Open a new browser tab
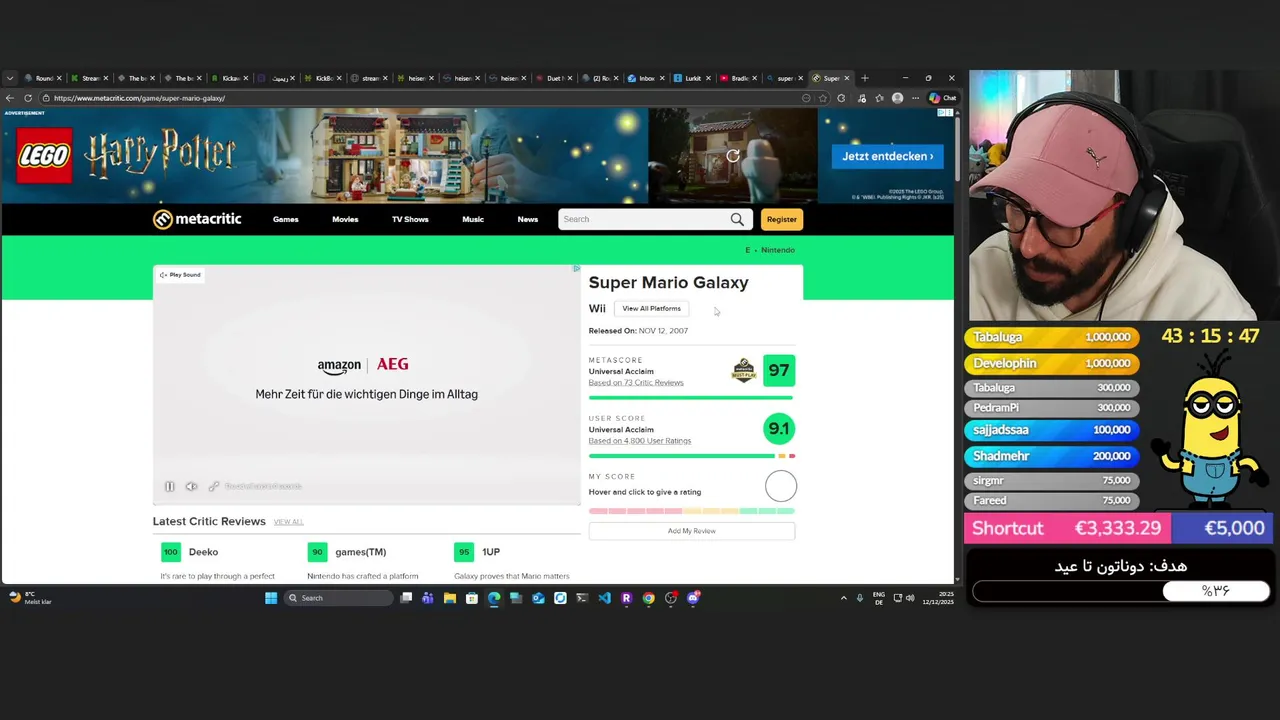This screenshot has height=720, width=1280. [865, 78]
